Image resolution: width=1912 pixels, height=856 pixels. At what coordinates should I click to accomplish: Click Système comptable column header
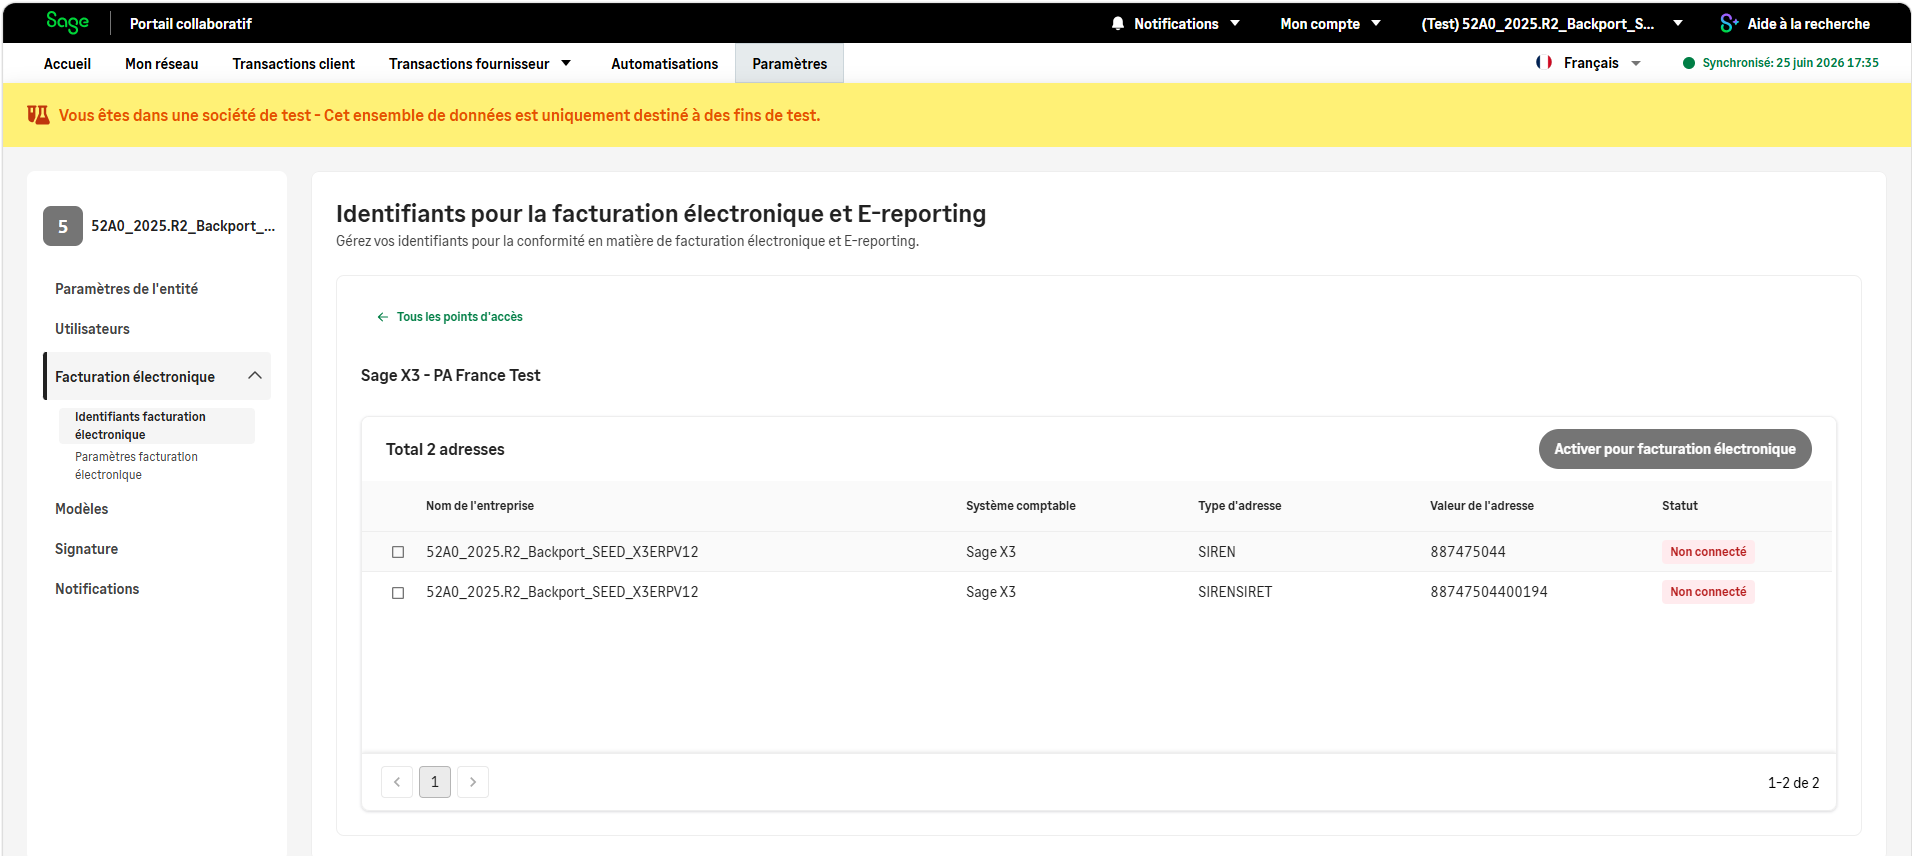1021,506
